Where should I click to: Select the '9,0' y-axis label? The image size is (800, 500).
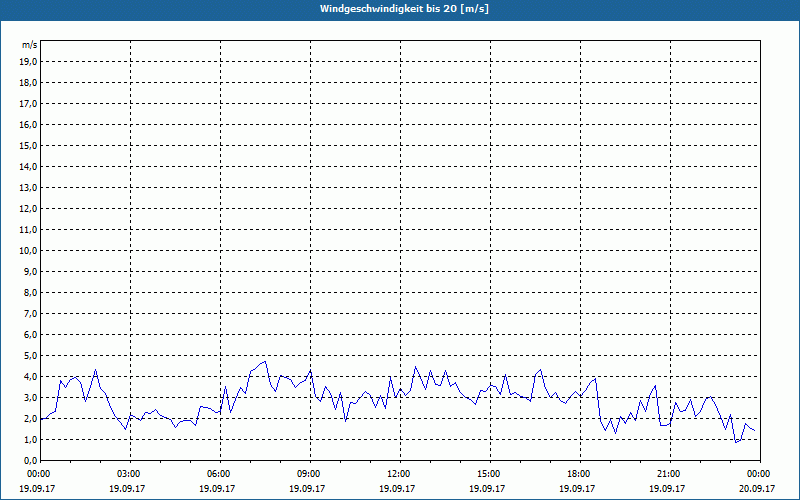pos(30,271)
